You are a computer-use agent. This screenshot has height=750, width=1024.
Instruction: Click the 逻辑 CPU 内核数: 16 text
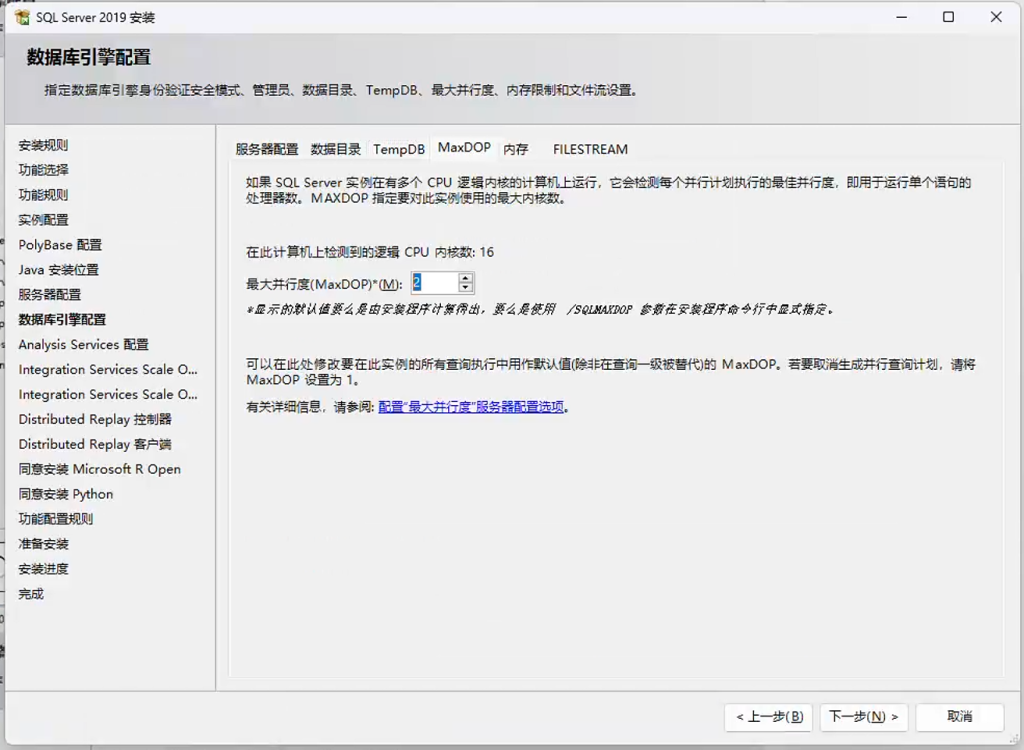(x=370, y=252)
